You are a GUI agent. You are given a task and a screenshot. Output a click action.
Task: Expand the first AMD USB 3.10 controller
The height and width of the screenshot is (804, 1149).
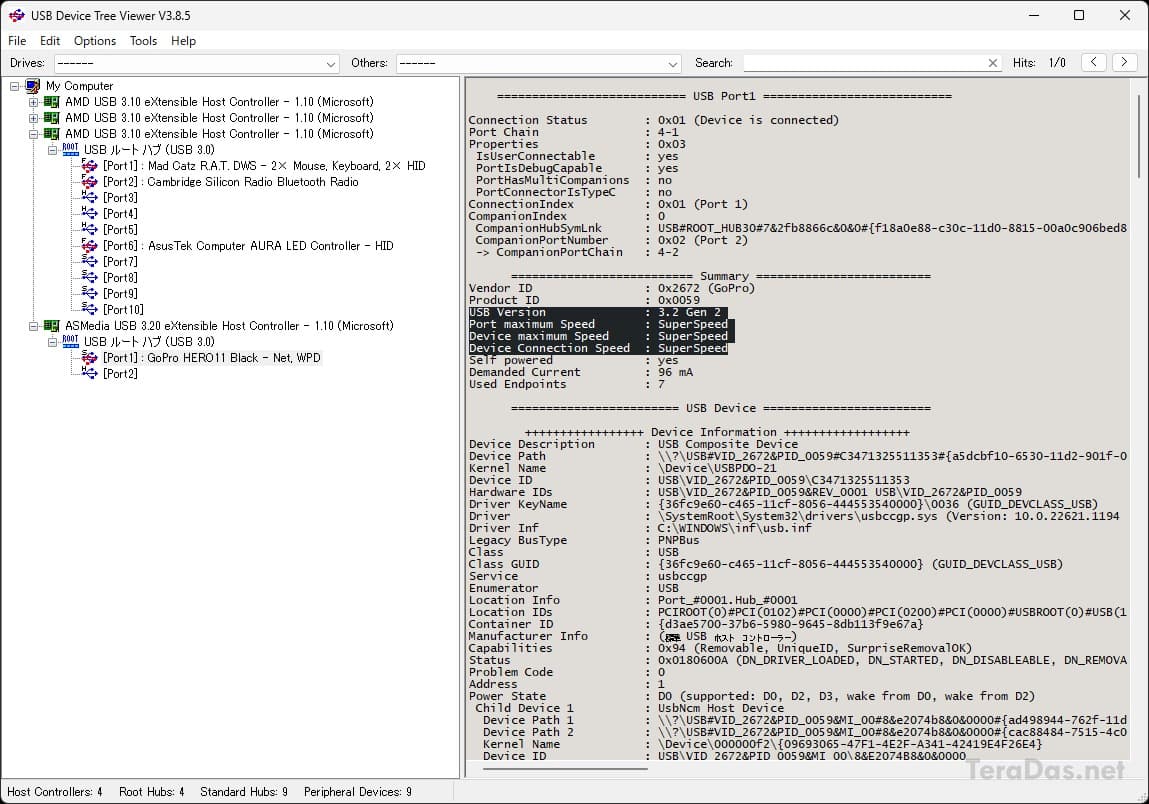(34, 102)
